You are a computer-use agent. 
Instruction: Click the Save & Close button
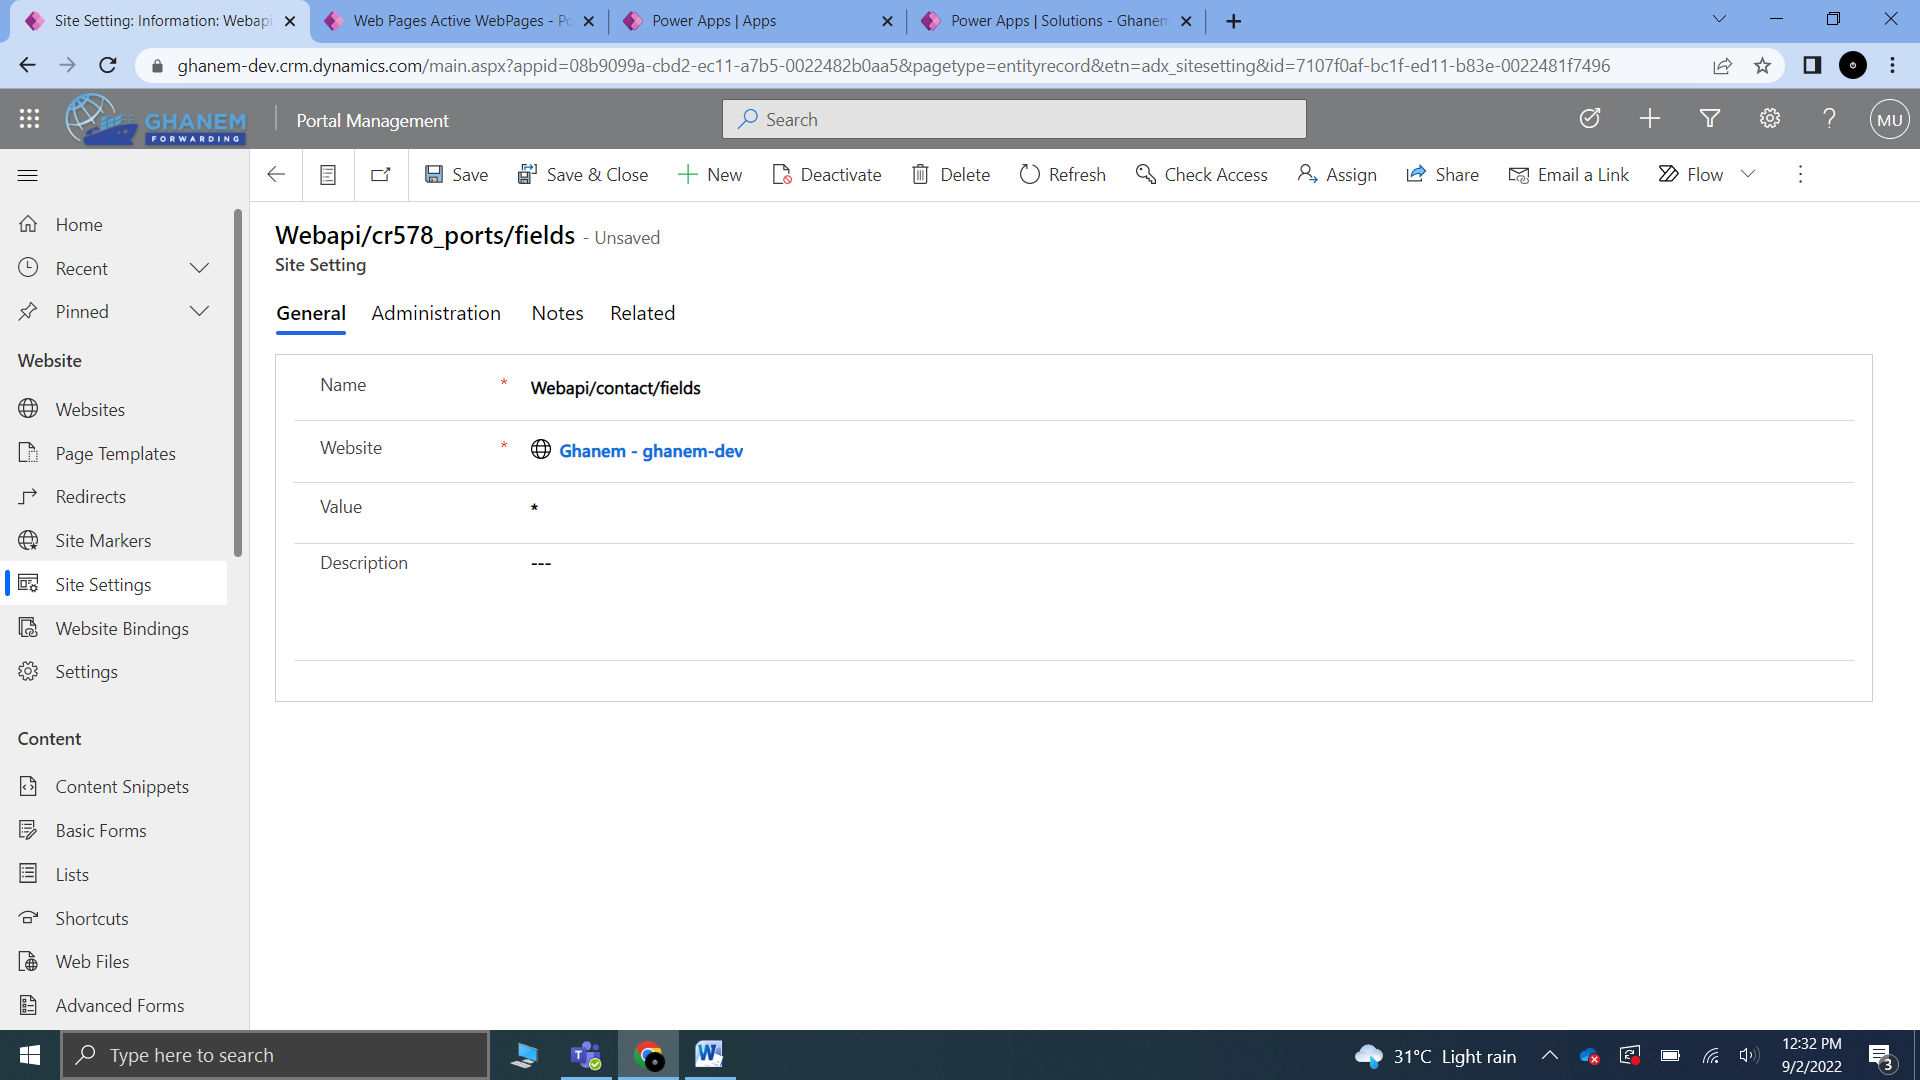(583, 175)
